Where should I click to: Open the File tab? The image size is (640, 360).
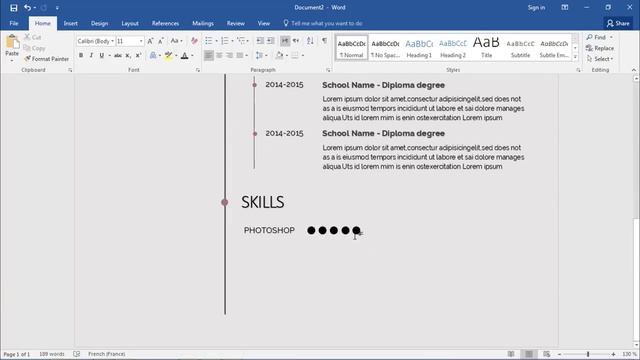click(x=14, y=24)
